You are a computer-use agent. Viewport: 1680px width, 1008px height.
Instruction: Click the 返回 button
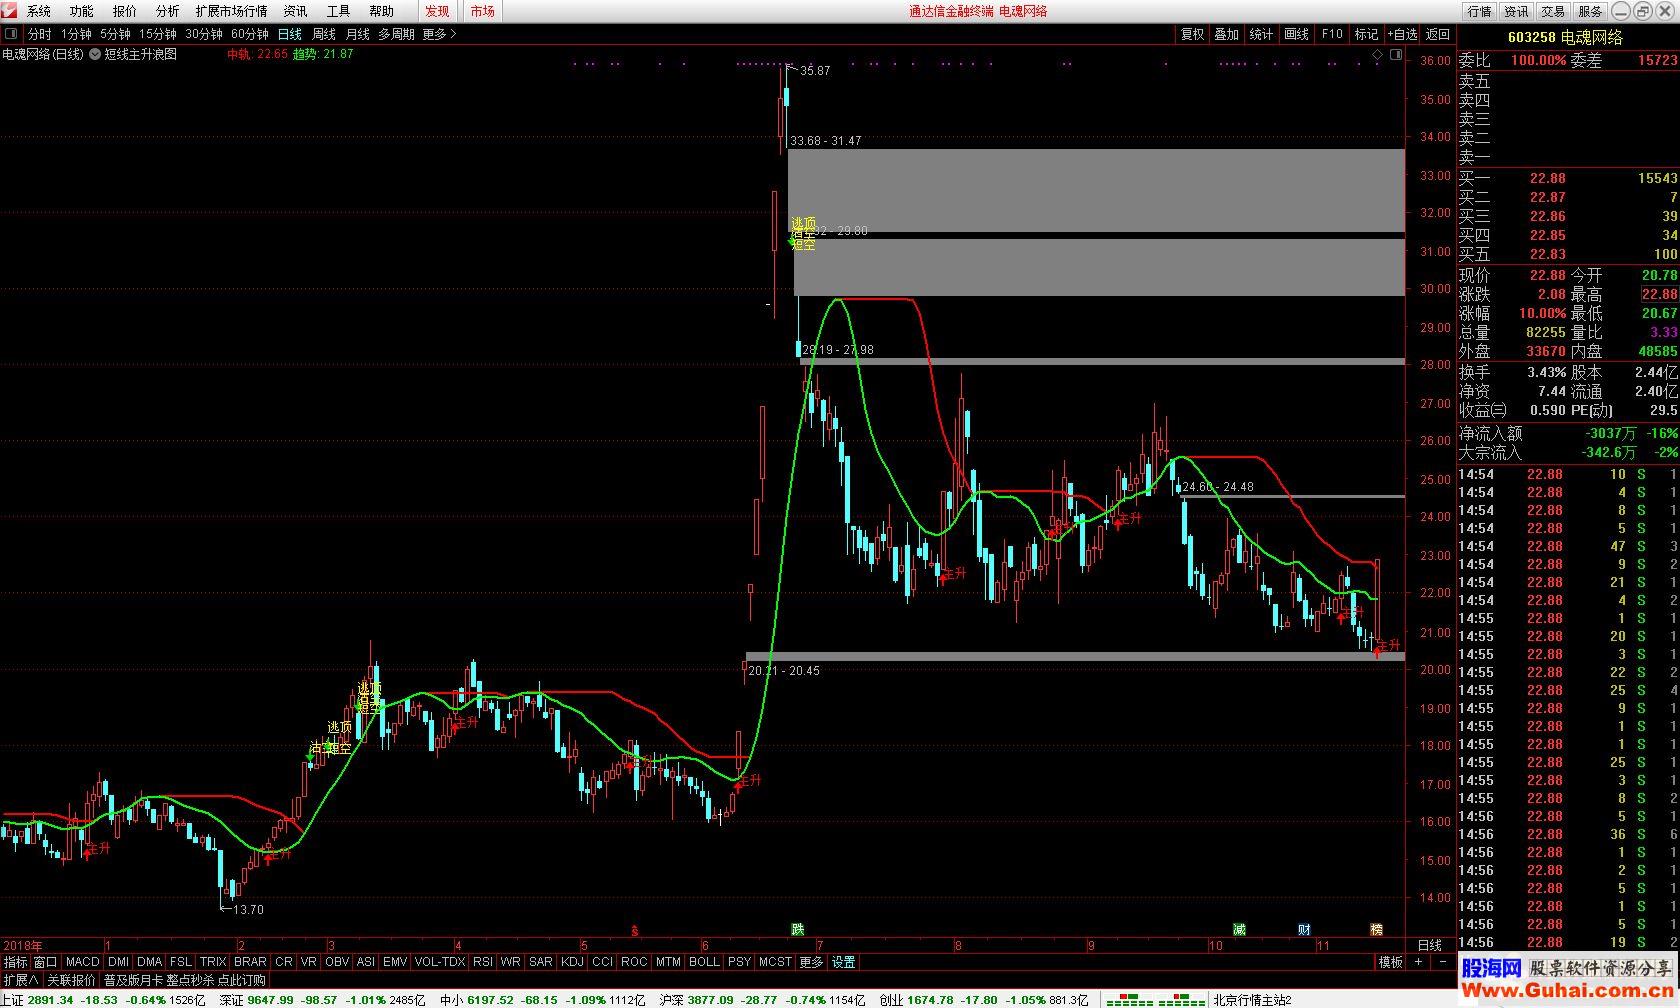click(x=1438, y=34)
